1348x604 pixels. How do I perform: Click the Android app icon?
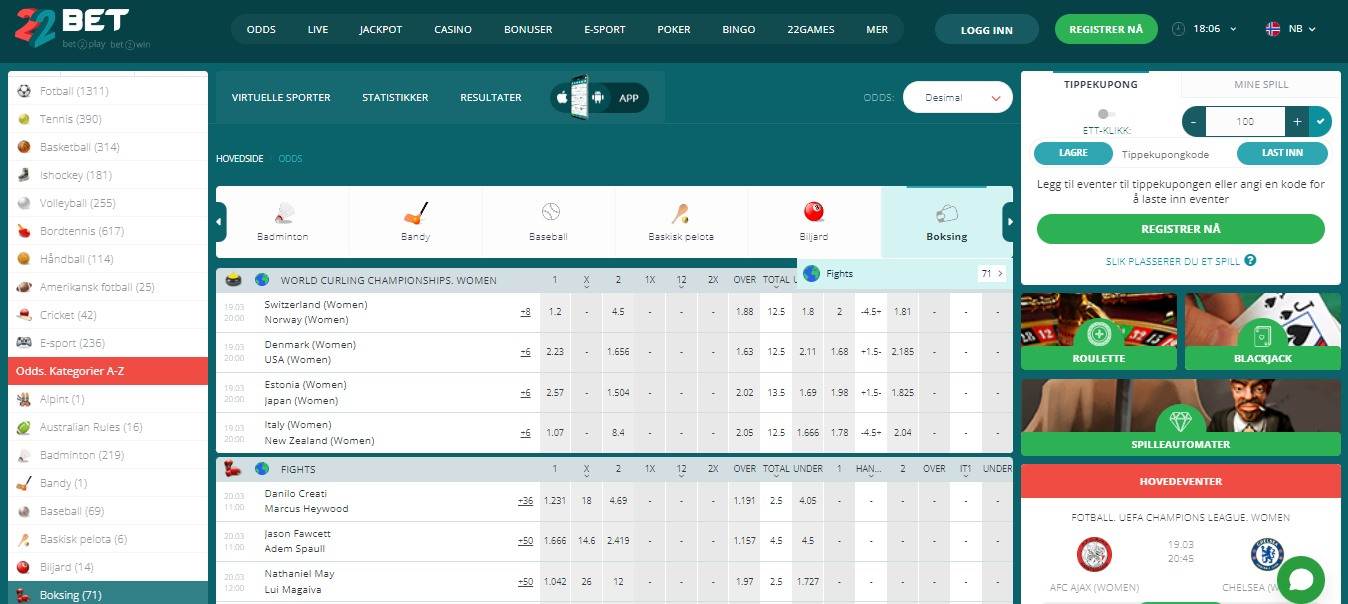[598, 98]
